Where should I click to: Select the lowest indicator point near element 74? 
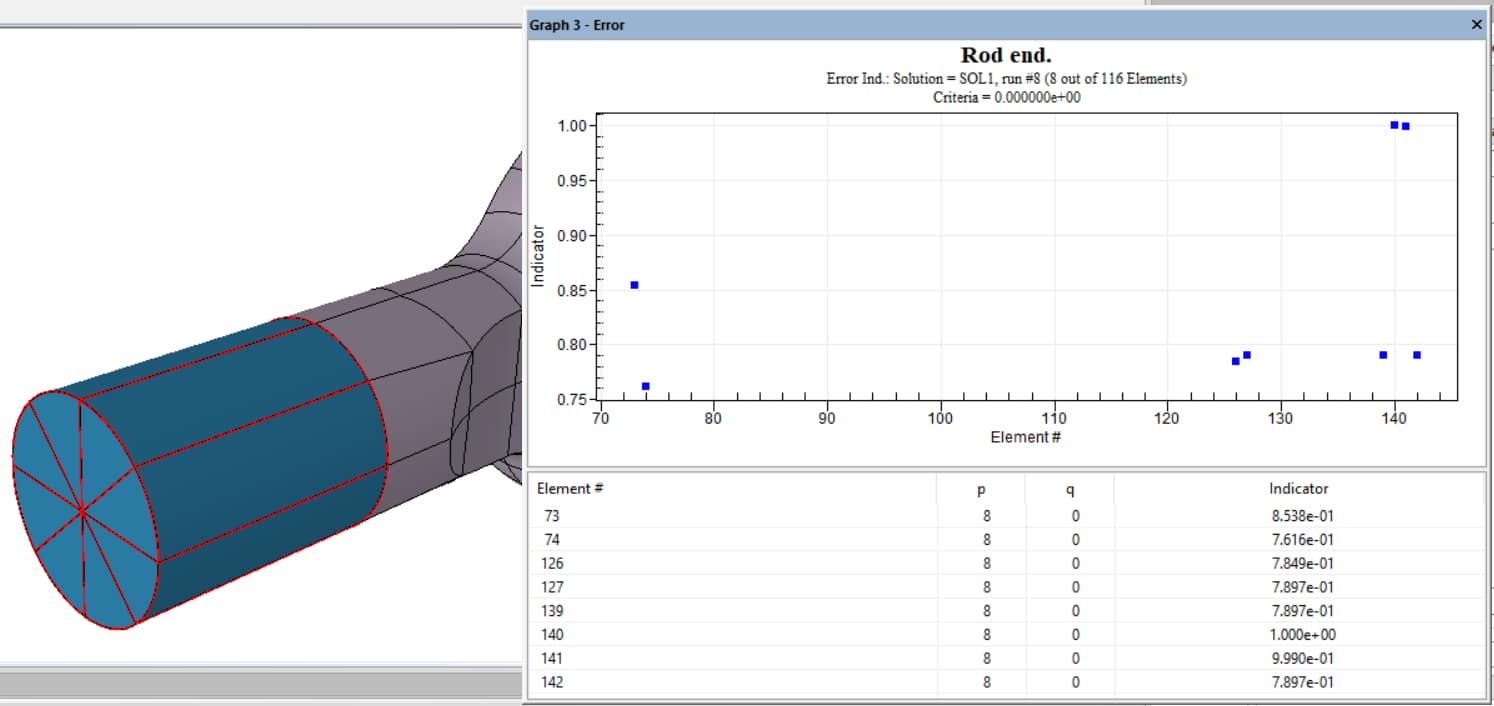pos(645,384)
